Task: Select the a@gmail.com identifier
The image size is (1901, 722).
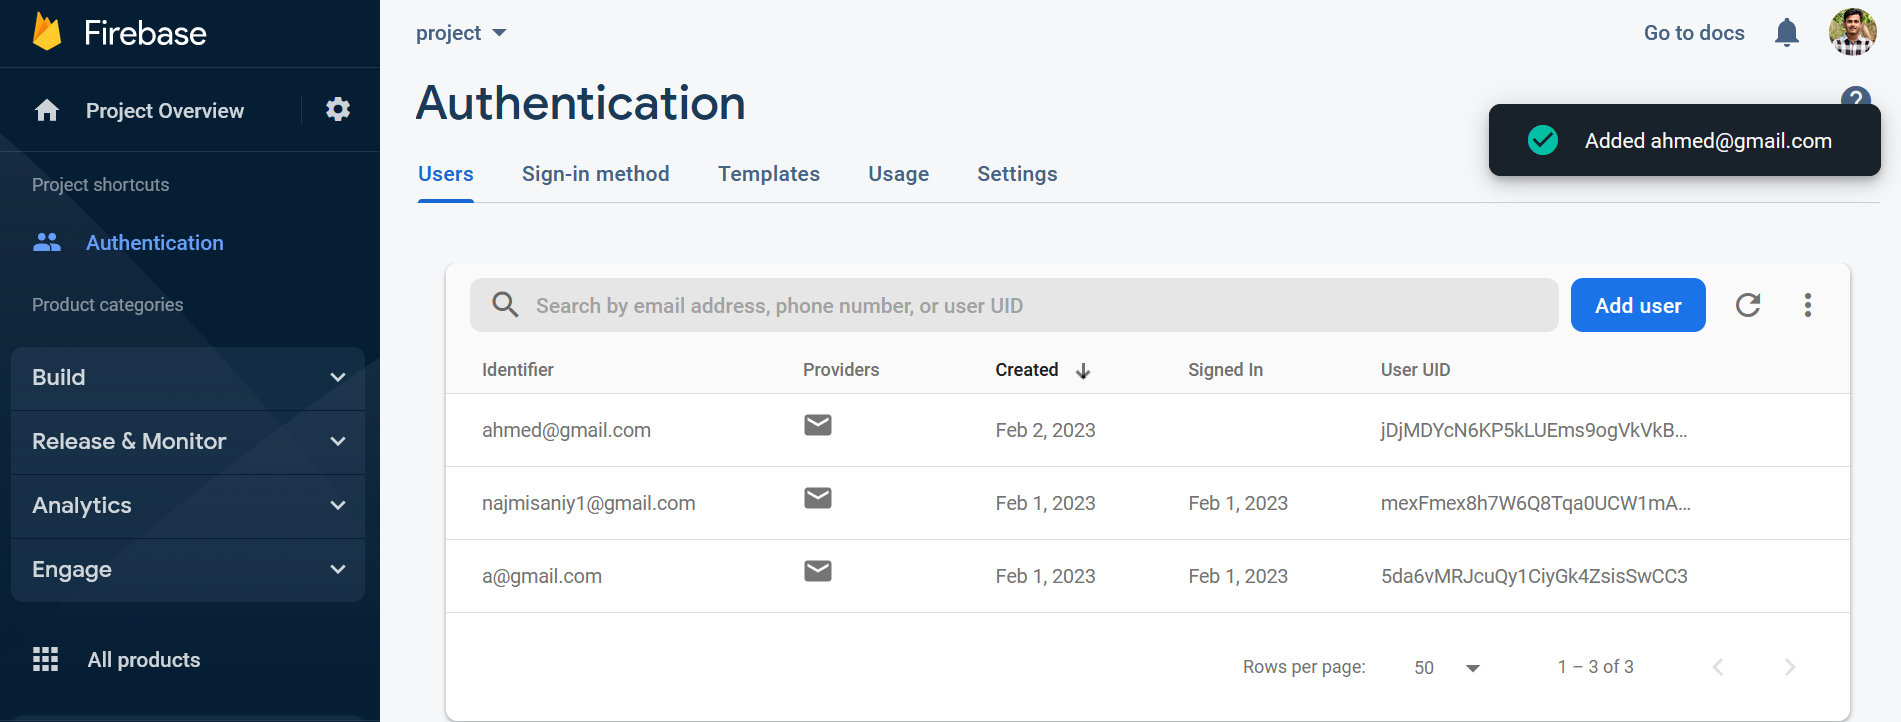Action: tap(542, 576)
